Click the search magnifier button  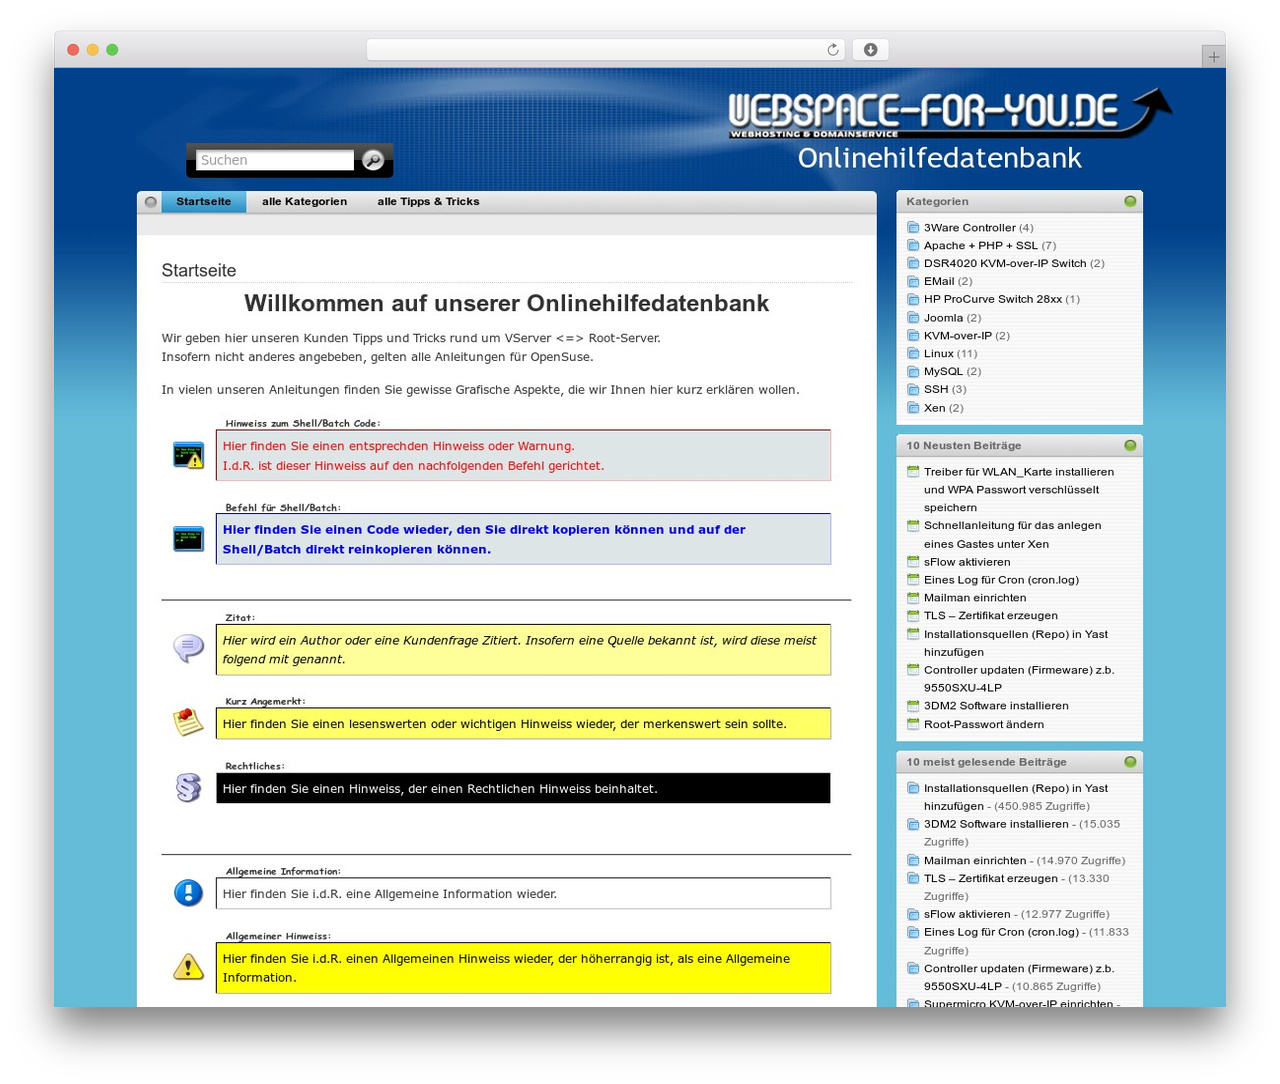(373, 160)
